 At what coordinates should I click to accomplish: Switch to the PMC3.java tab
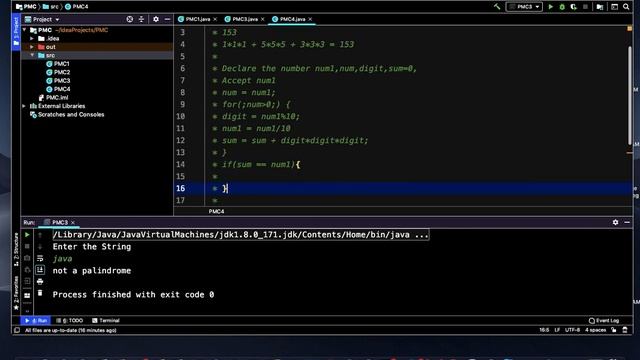click(x=241, y=19)
